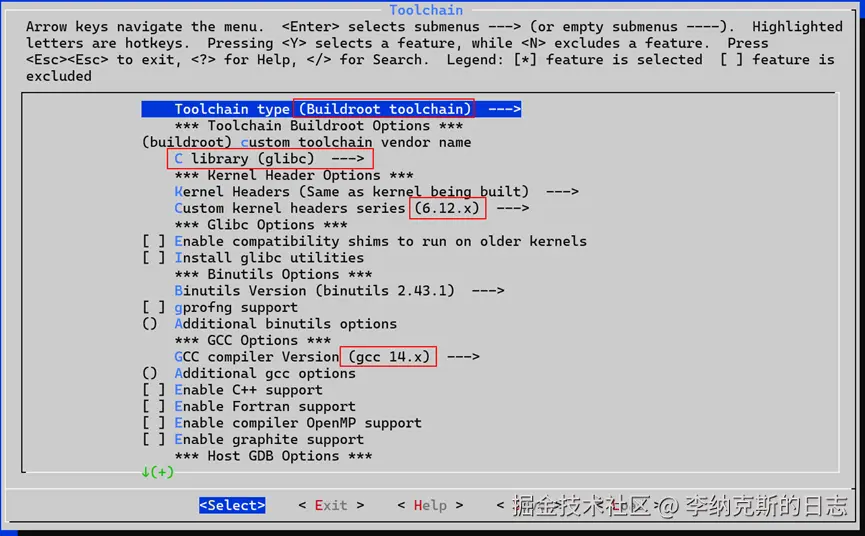The width and height of the screenshot is (865, 536).
Task: Click the GCC Options heading
Action: [253, 340]
